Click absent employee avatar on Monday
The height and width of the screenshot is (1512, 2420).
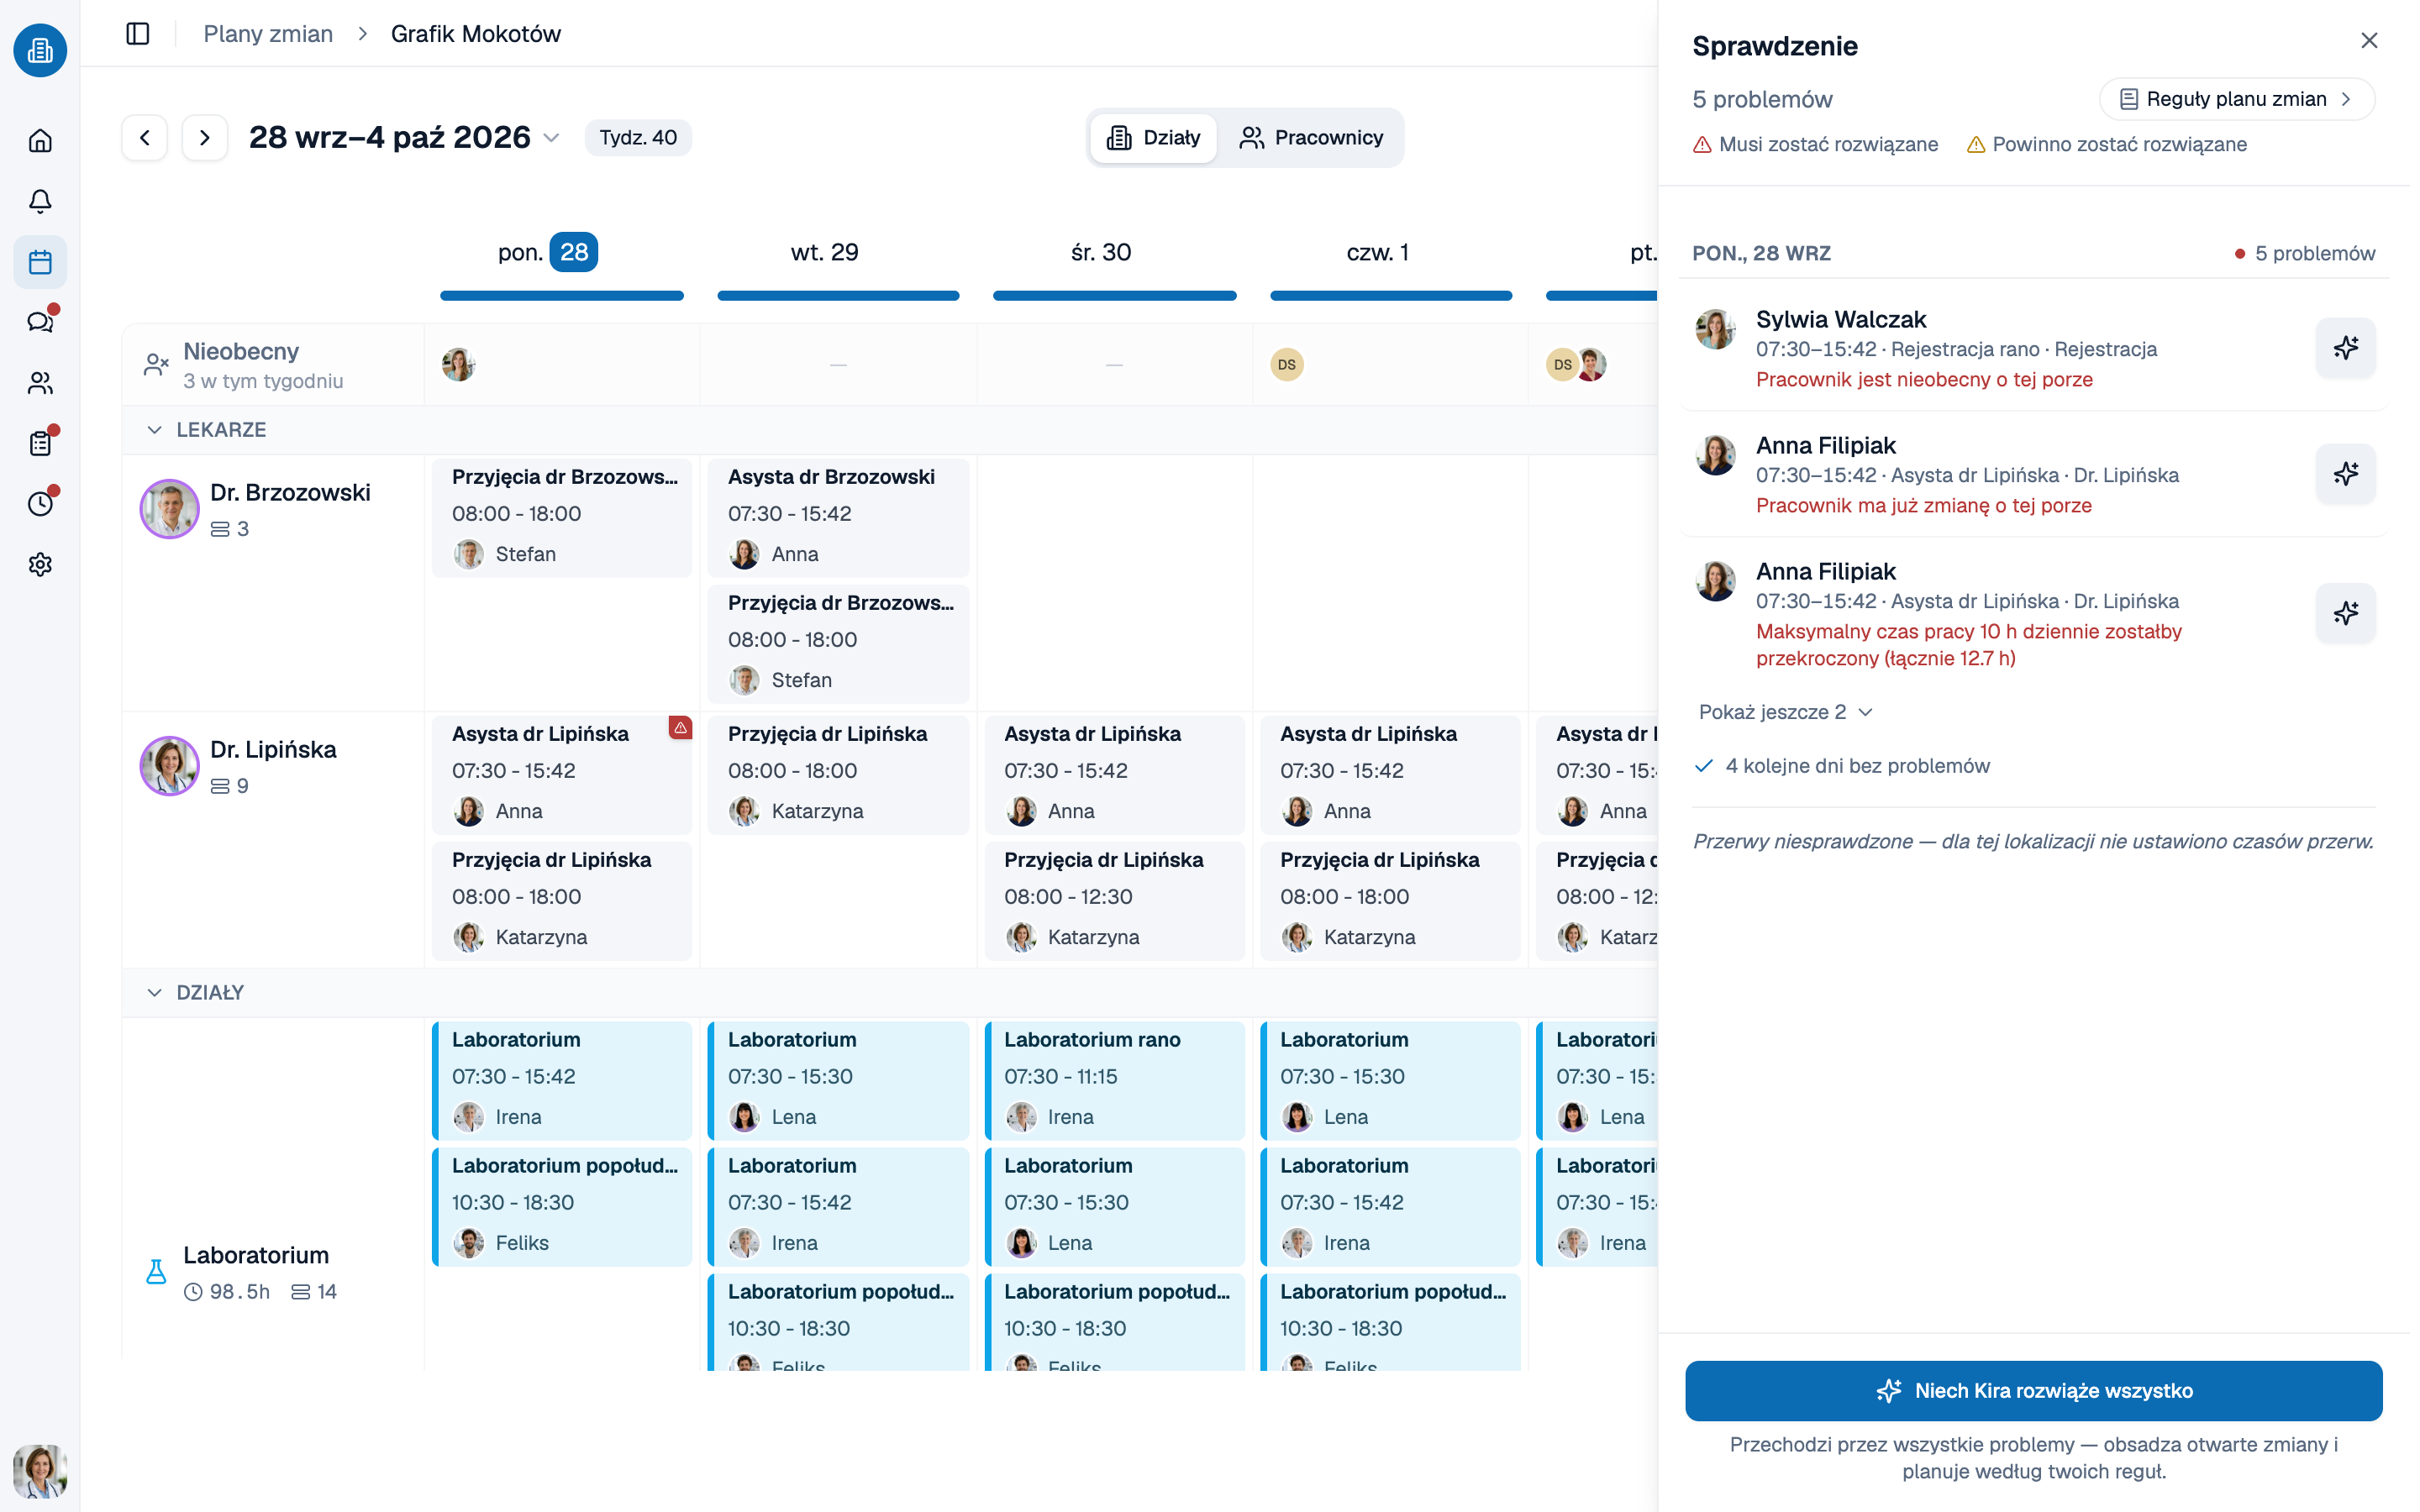(458, 365)
